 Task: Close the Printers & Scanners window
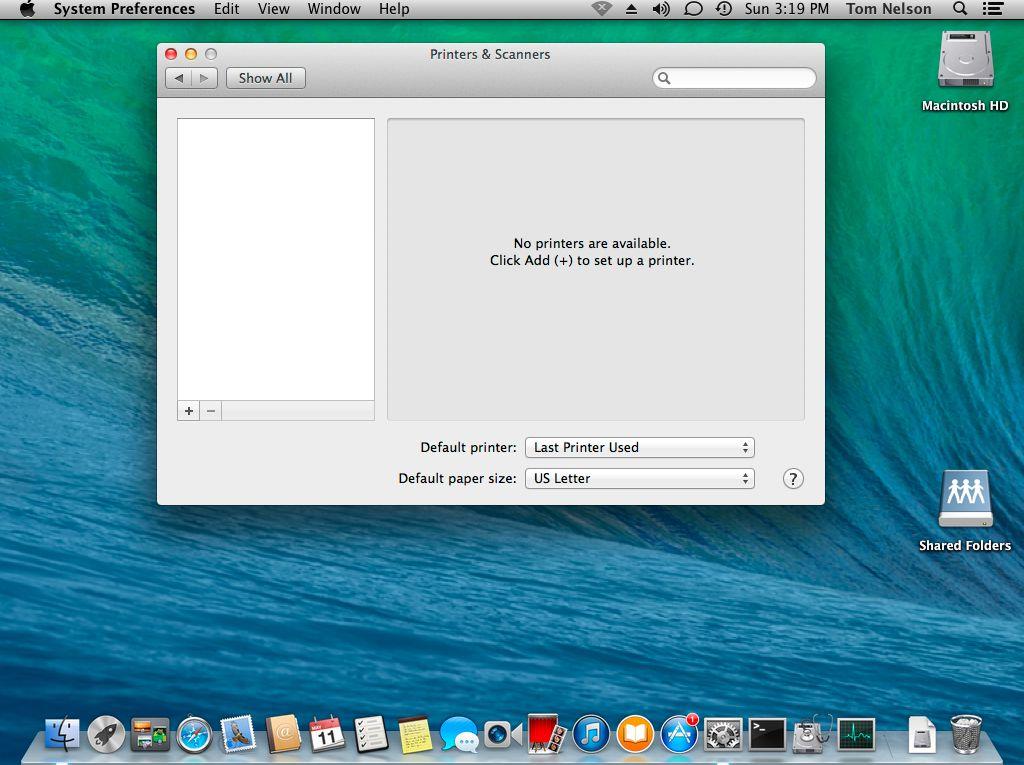point(171,54)
